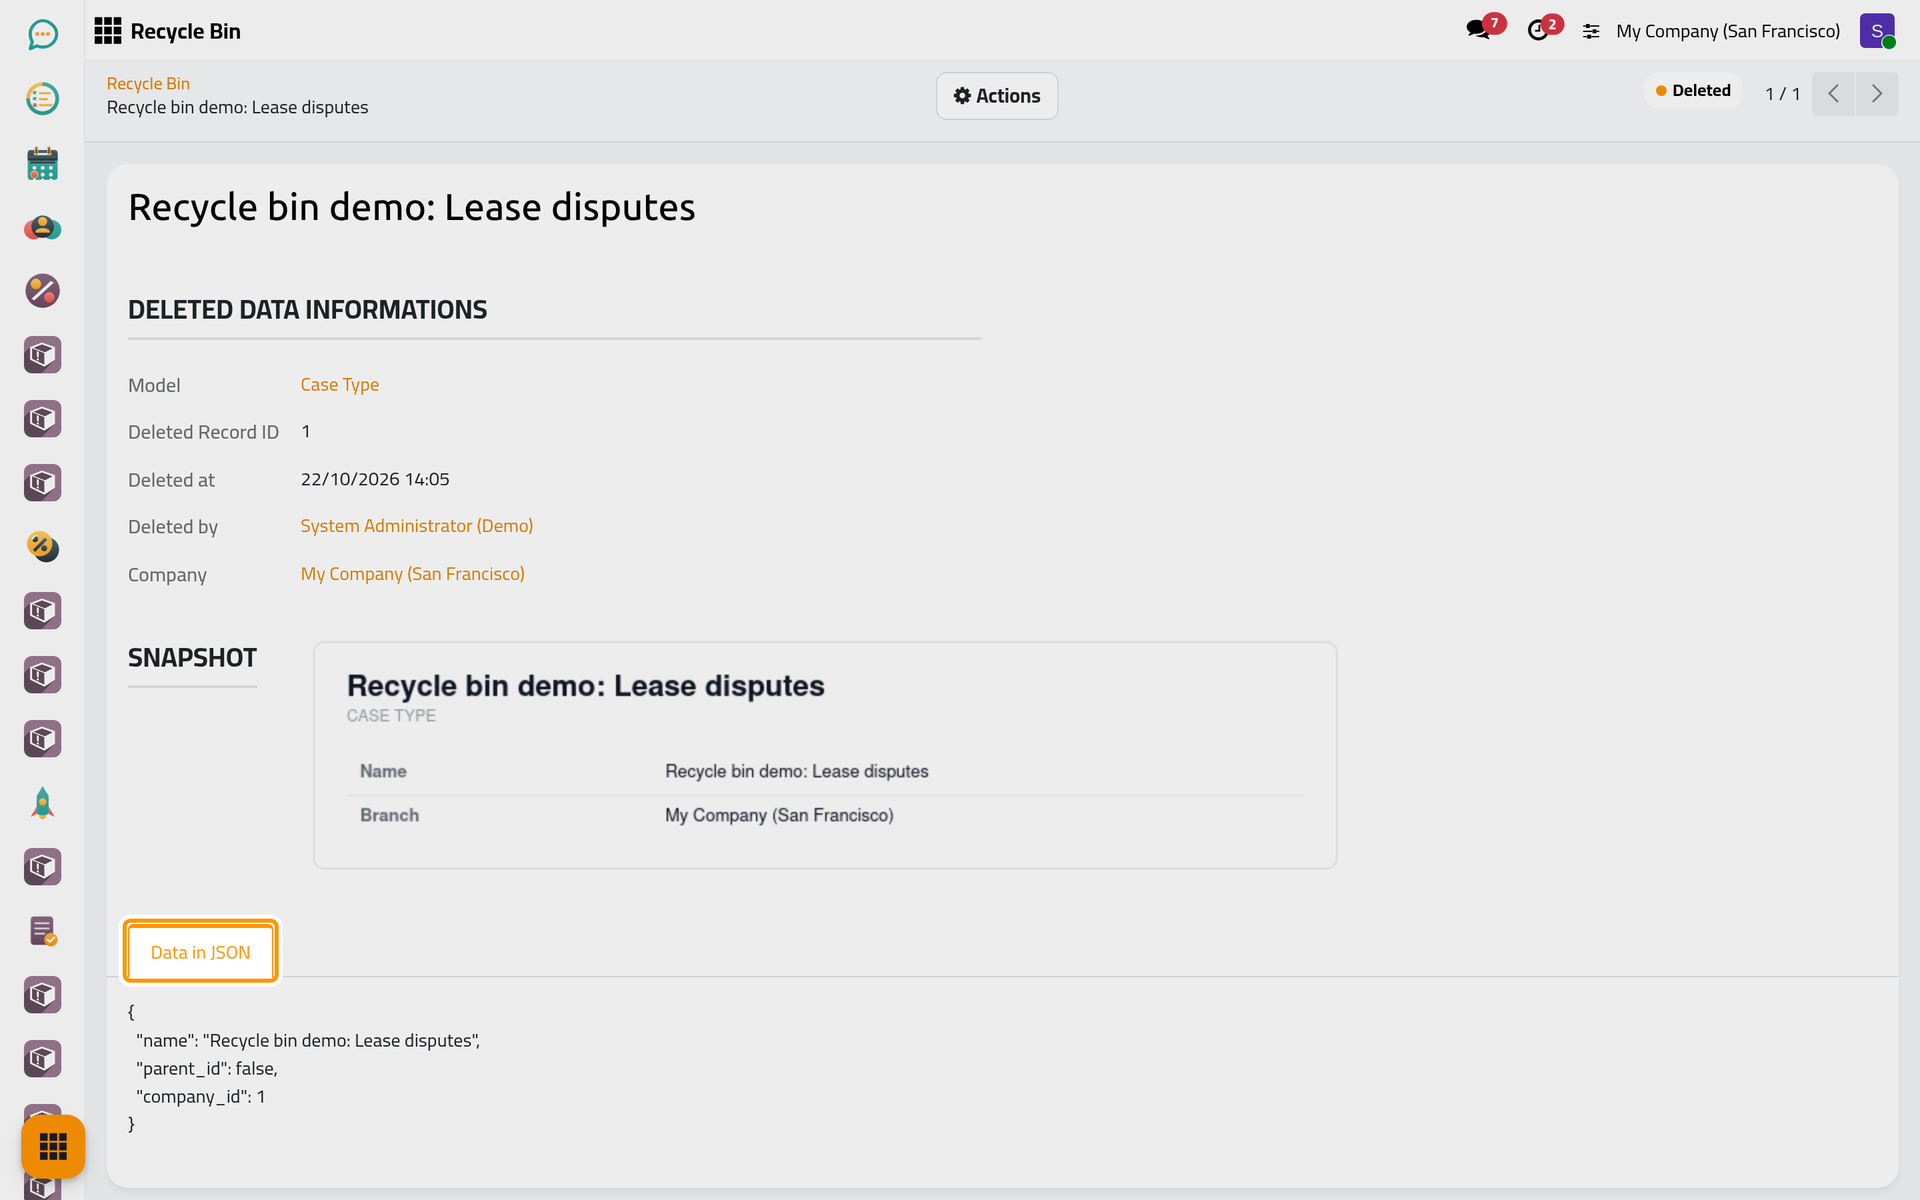Open activities clock icon with 2 badge

1538,30
